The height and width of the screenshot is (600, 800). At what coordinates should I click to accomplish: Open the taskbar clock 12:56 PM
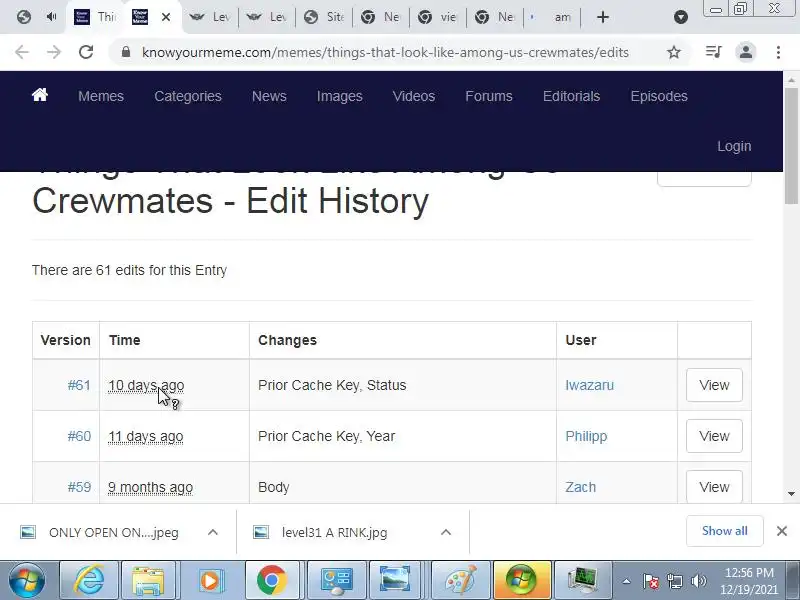tap(749, 581)
